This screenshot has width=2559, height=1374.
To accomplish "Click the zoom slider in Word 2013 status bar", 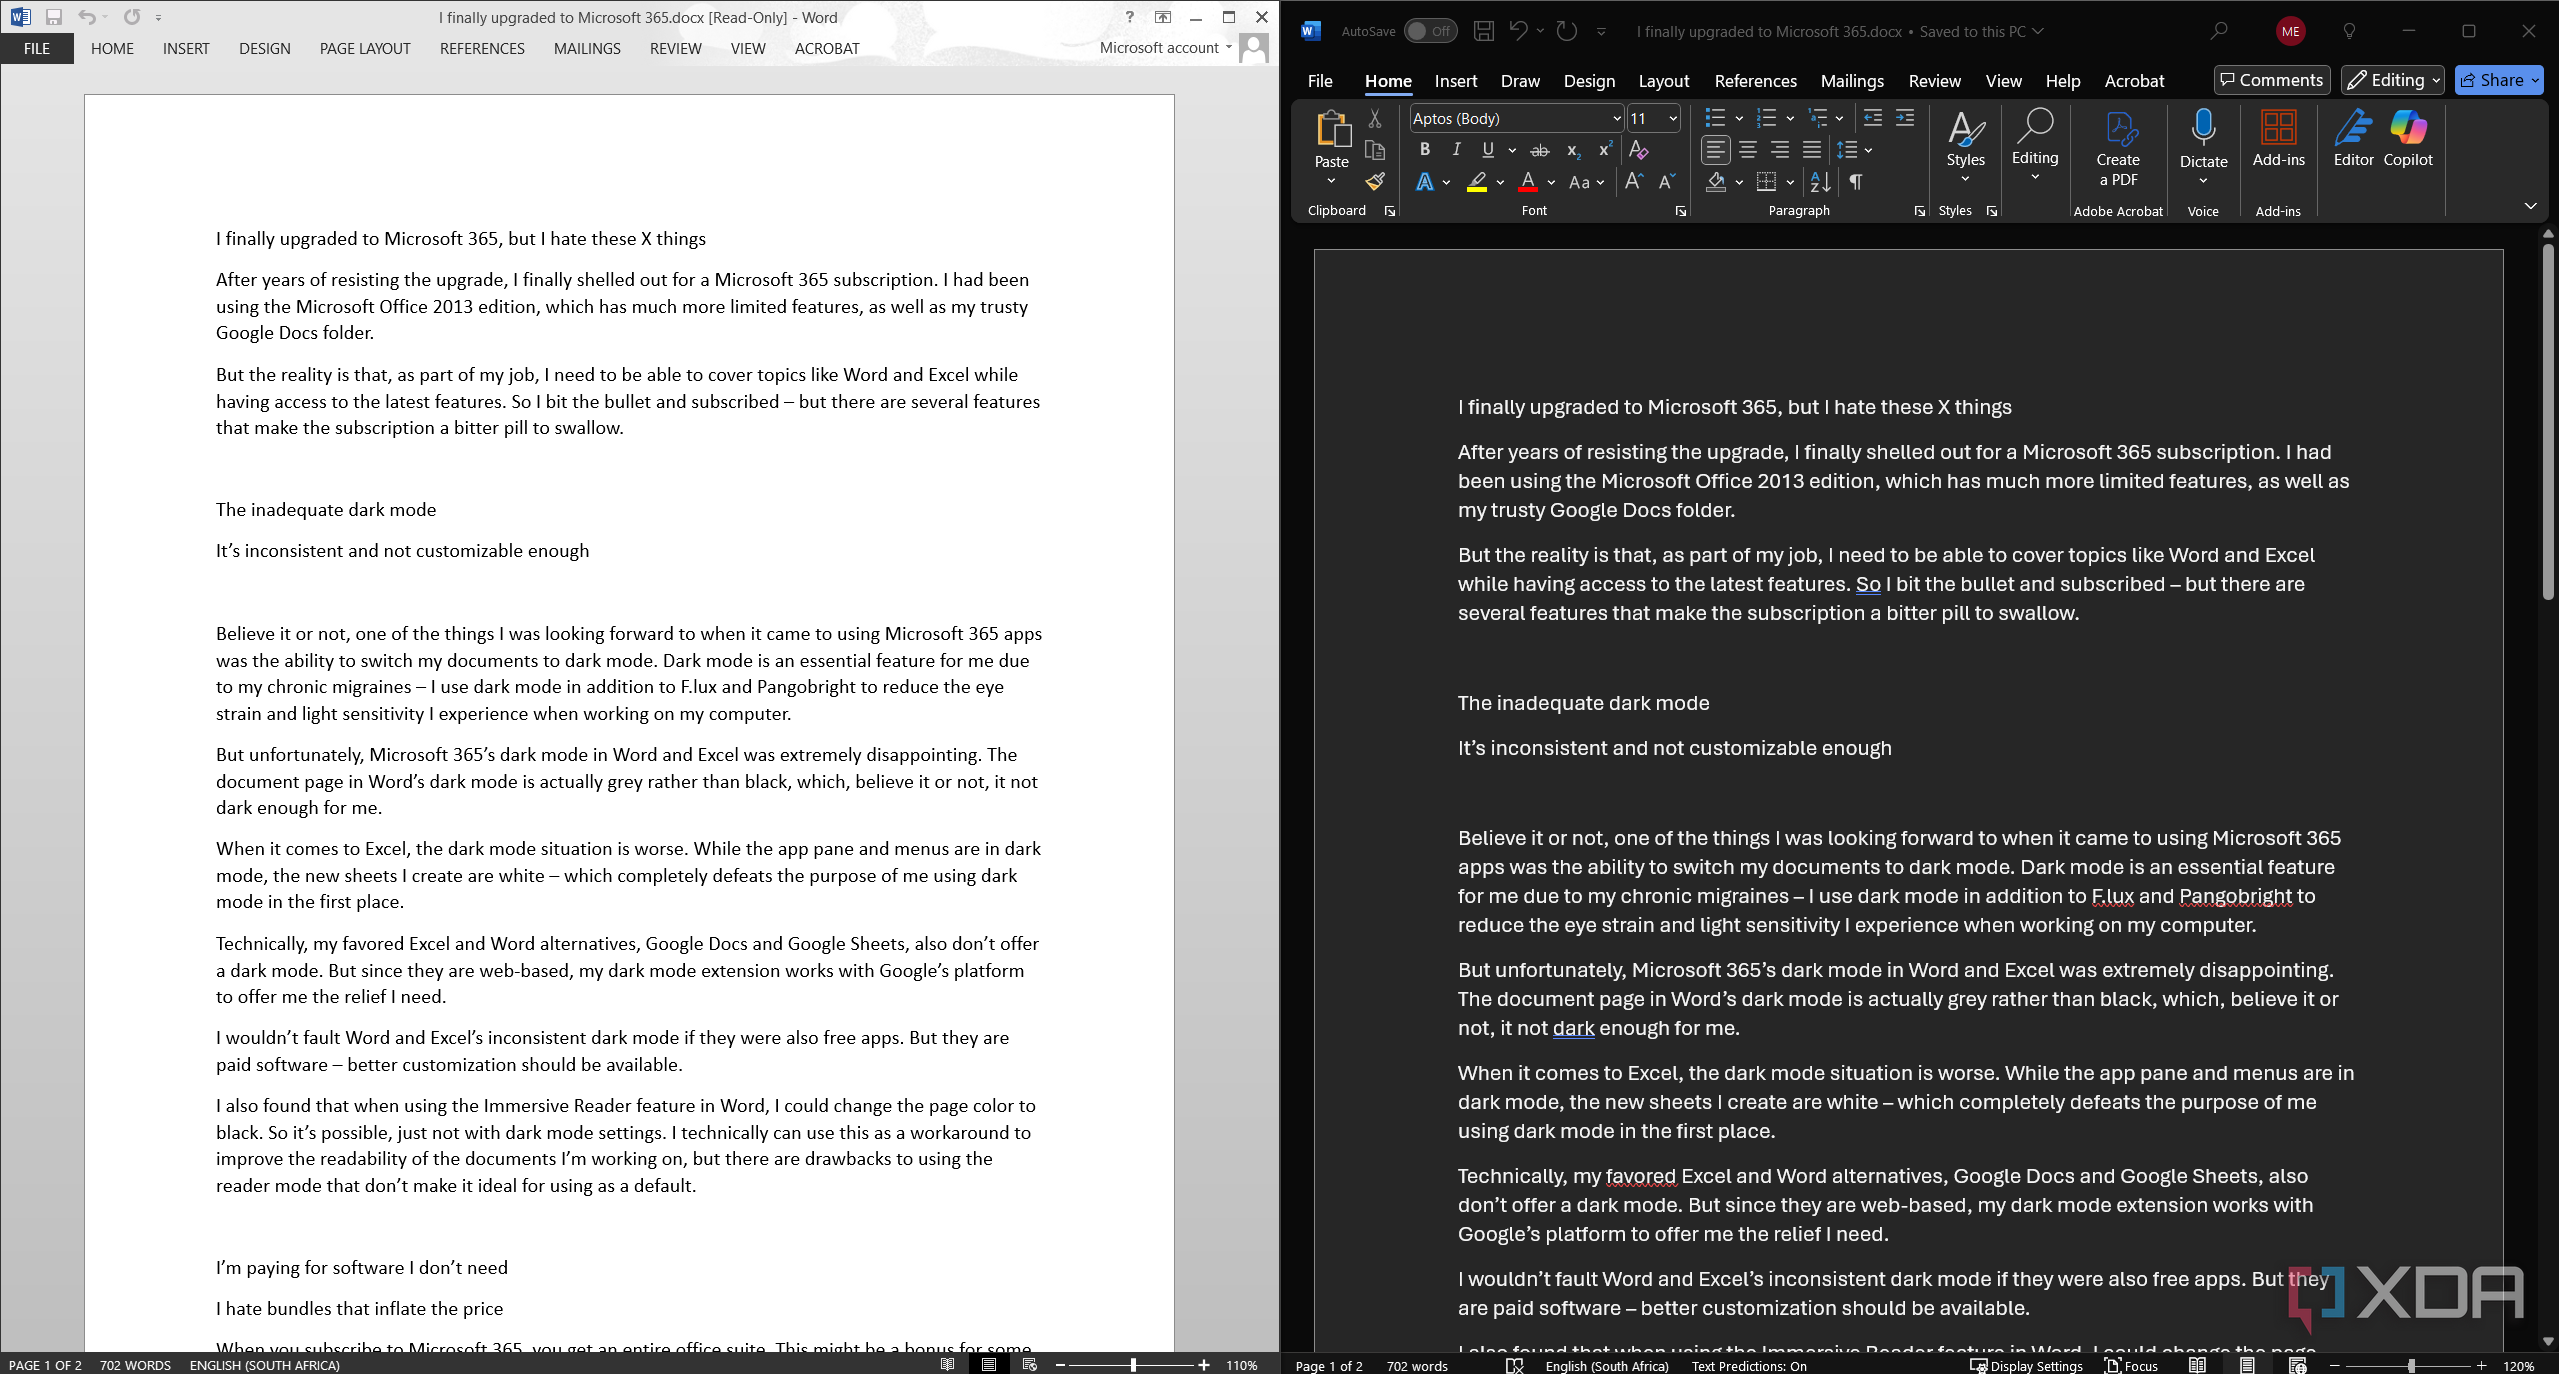I will (x=1132, y=1365).
